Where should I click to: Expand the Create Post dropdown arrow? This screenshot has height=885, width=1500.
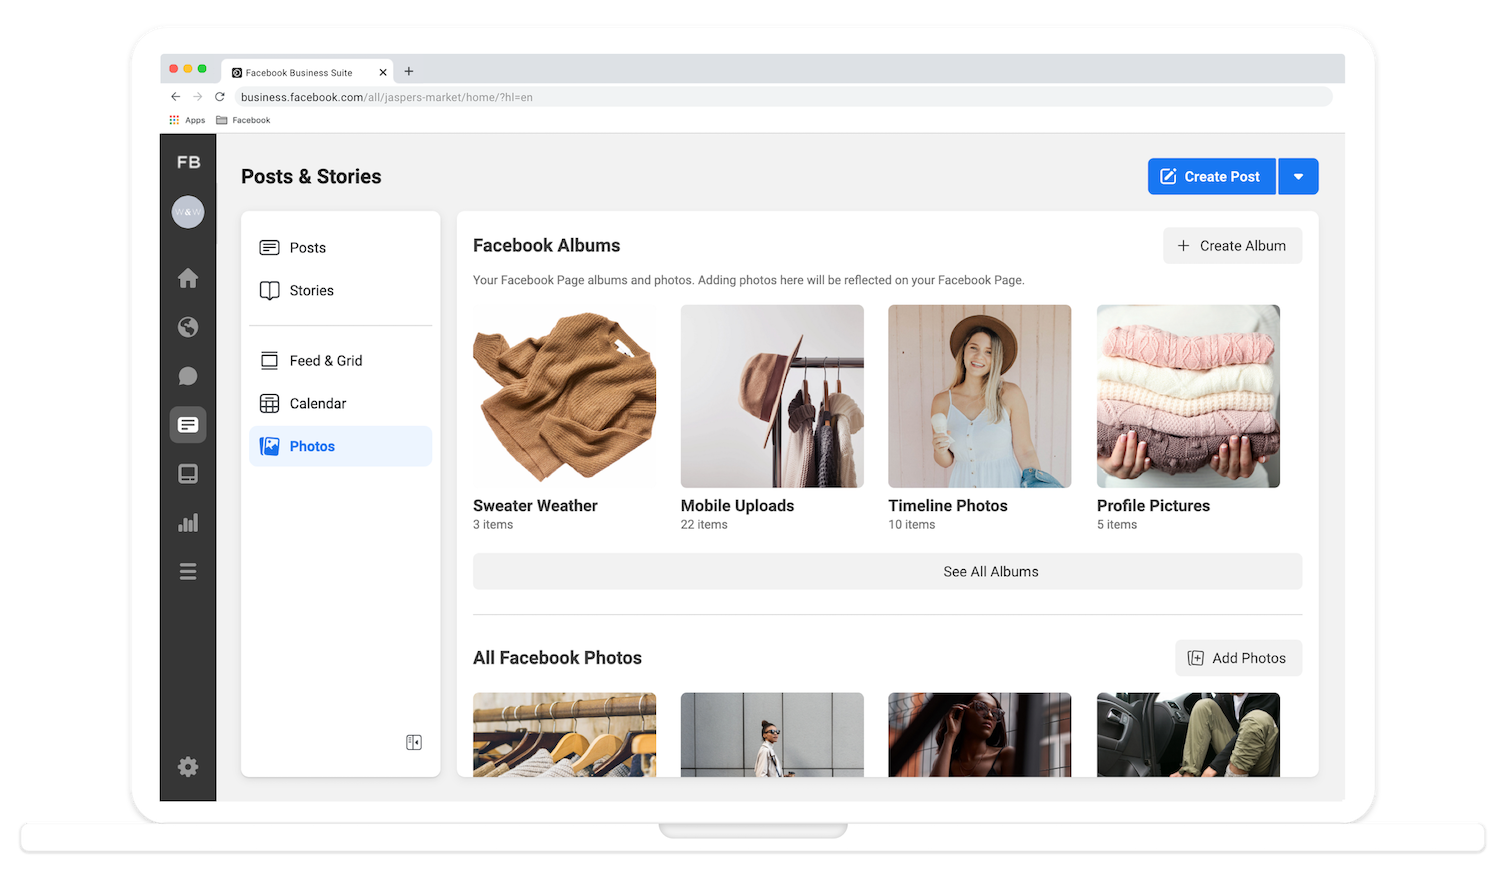click(x=1298, y=177)
